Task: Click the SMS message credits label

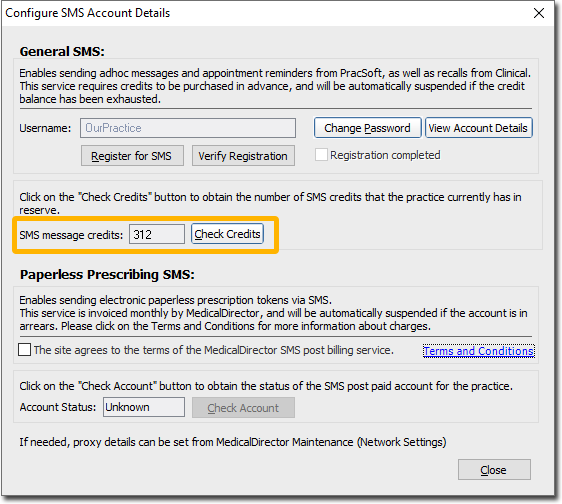Action: [71, 235]
